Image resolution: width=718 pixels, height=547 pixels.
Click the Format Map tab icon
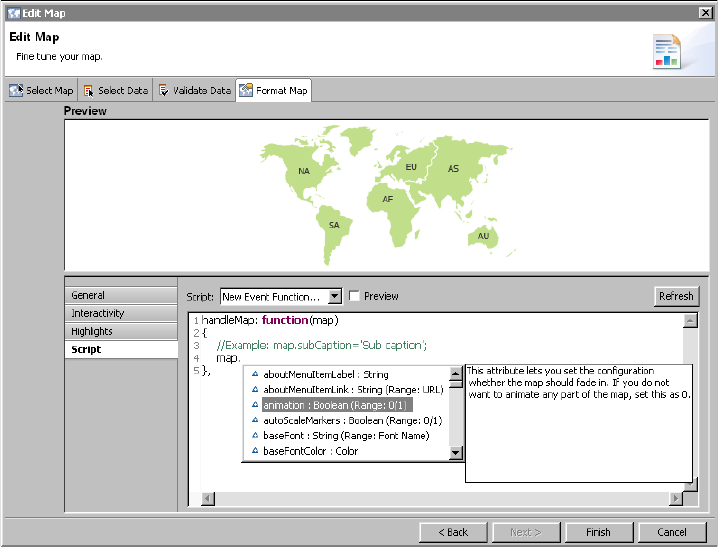click(246, 91)
